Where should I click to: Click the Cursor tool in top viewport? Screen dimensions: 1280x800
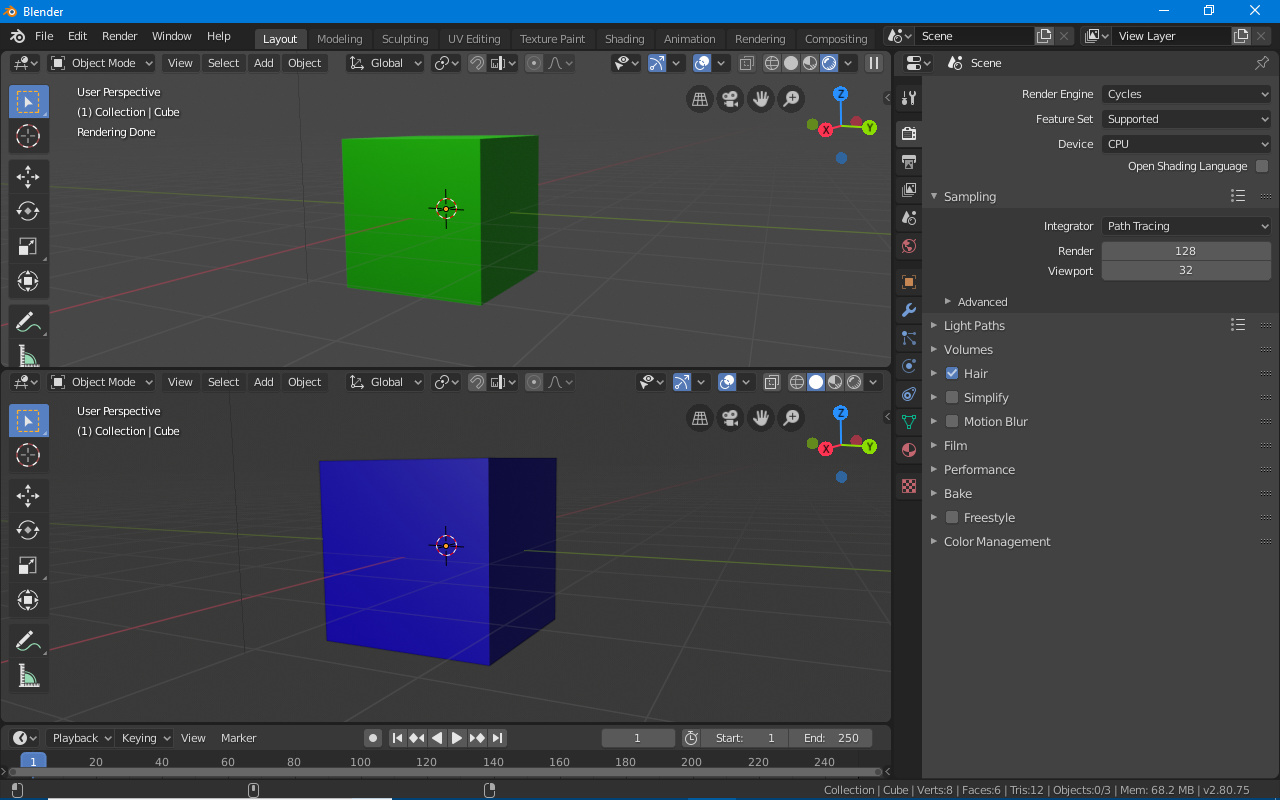(28, 136)
